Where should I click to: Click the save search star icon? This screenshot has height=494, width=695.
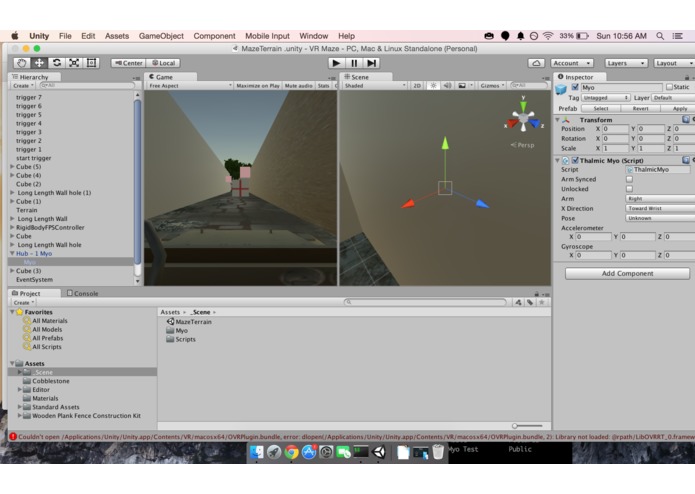[x=541, y=302]
